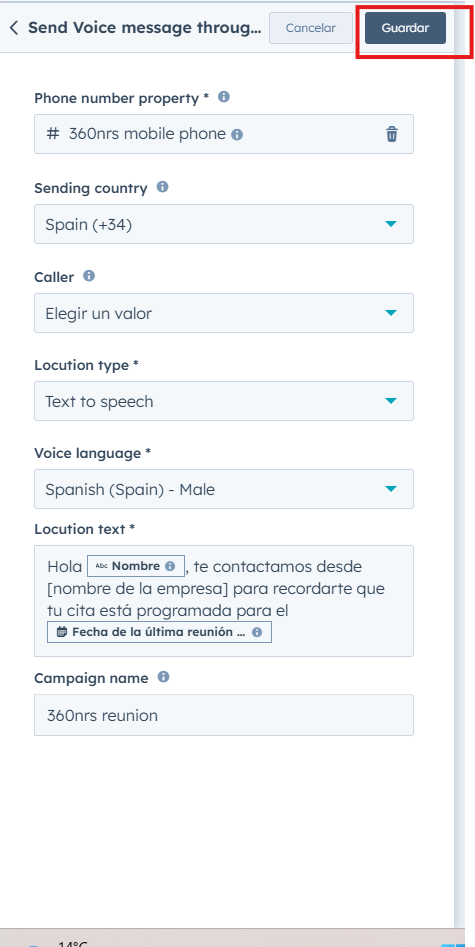The image size is (475, 947).
Task: Click the calendar icon on the Fecha token
Action: [x=62, y=632]
